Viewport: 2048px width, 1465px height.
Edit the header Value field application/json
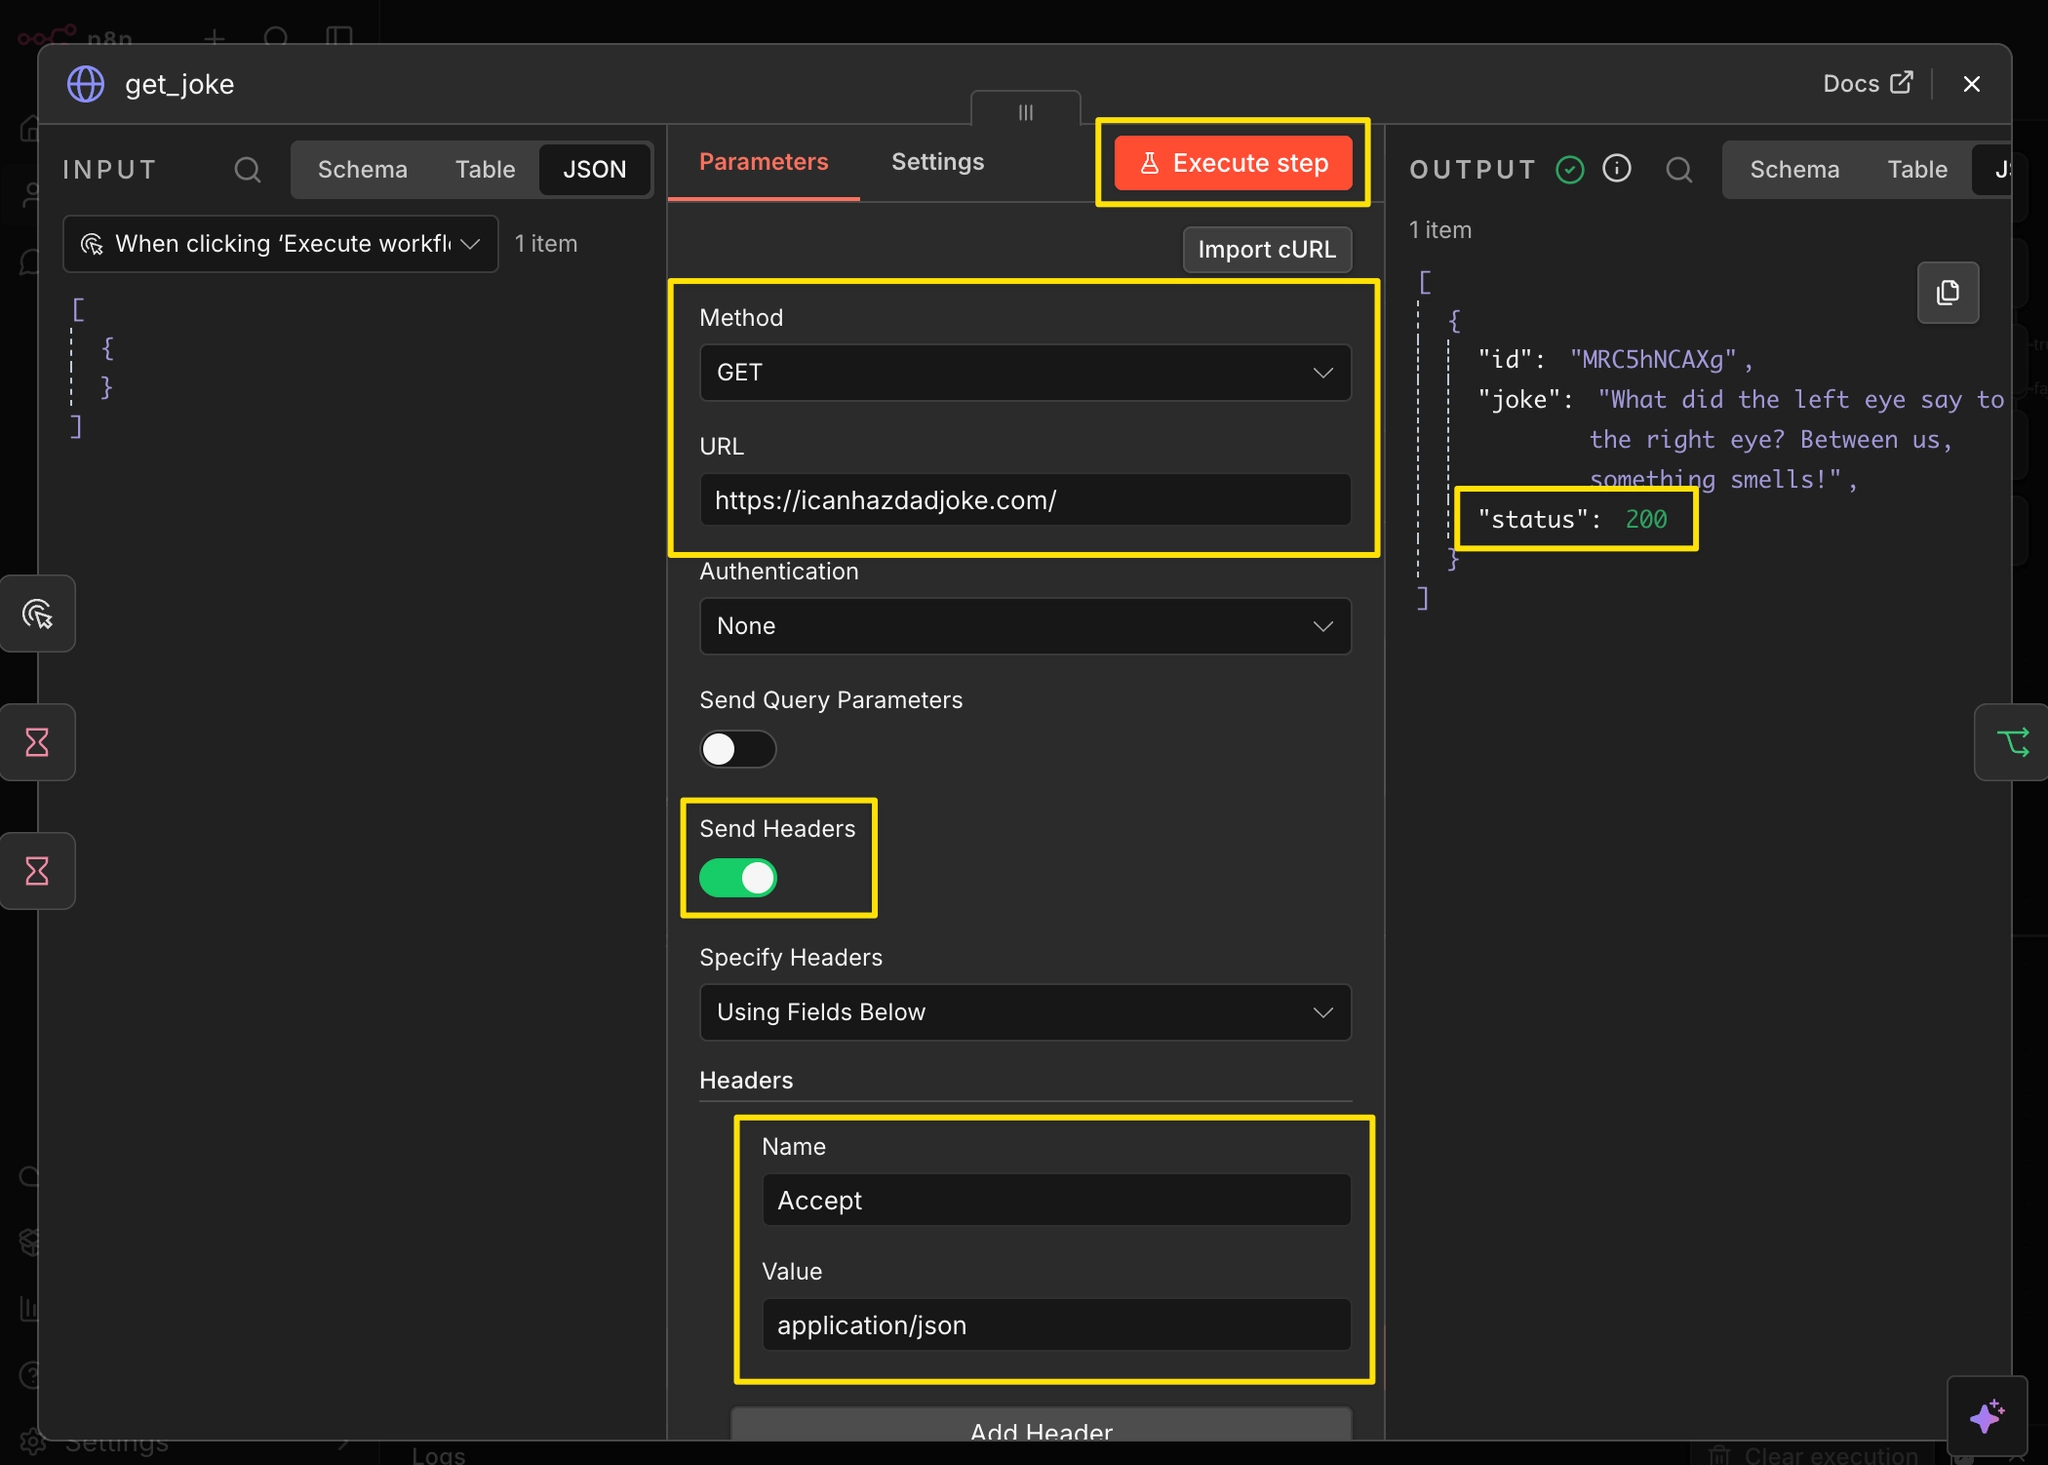point(1056,1325)
